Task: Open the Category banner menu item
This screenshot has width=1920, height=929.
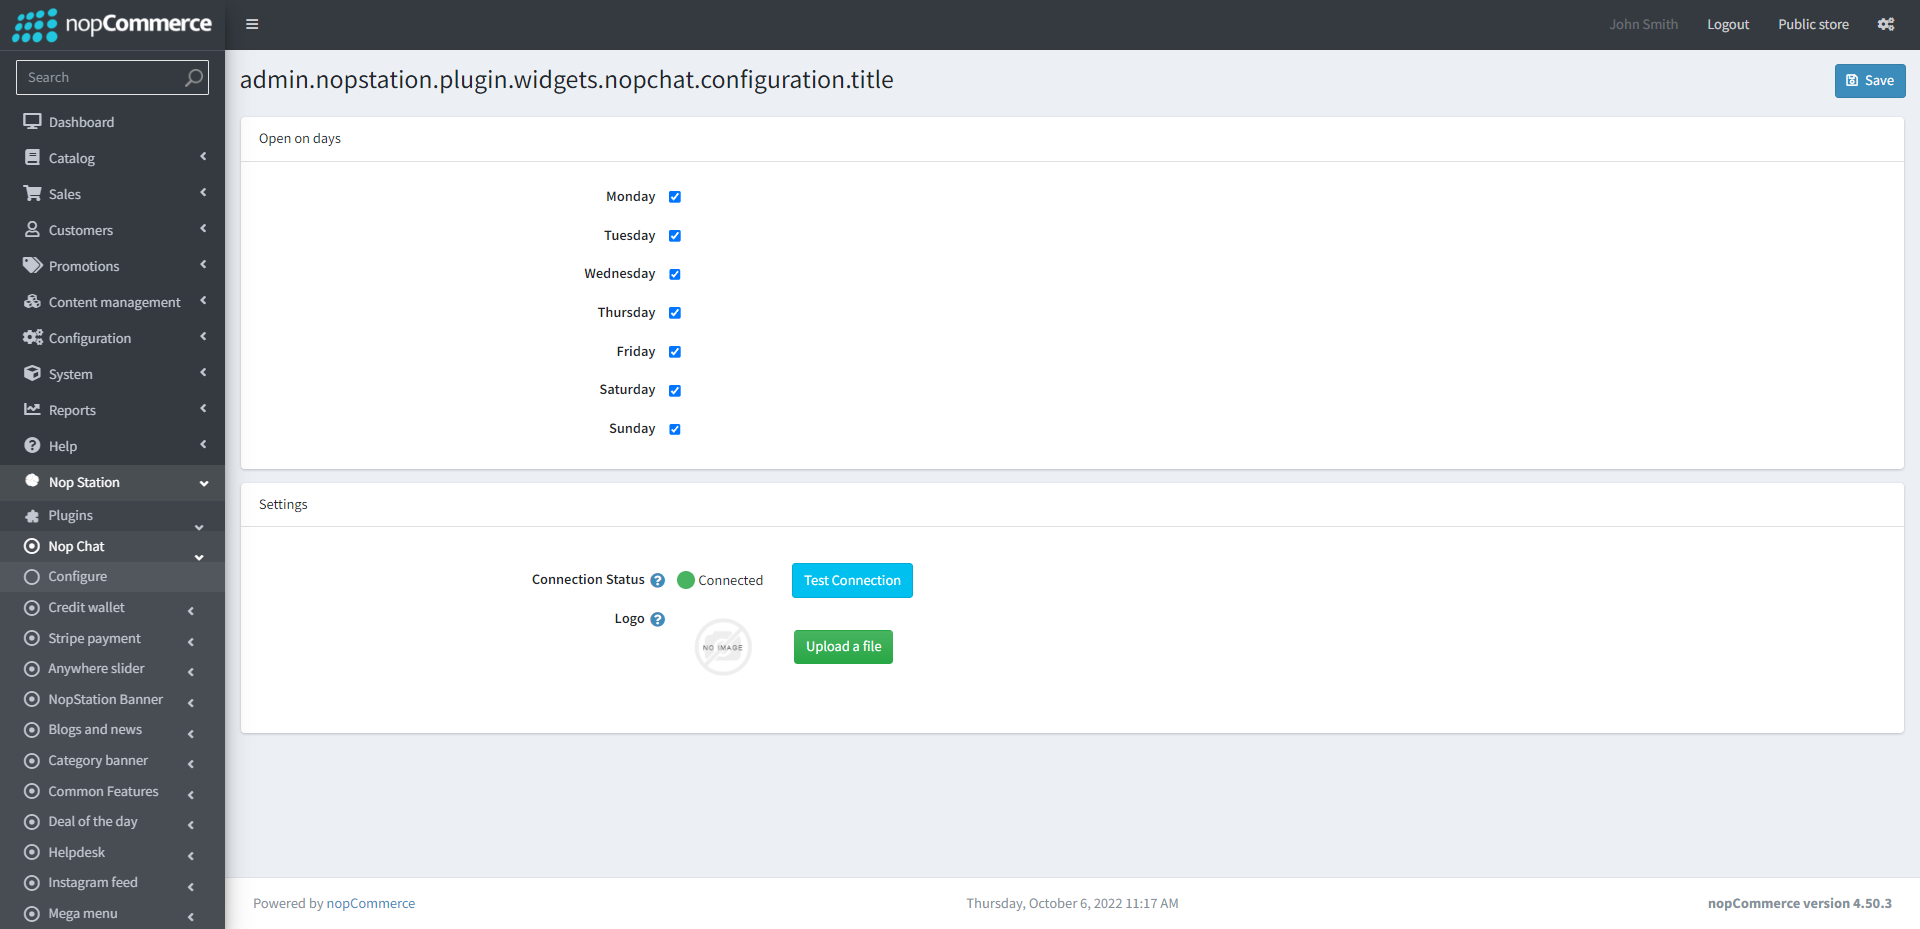Action: 112,761
